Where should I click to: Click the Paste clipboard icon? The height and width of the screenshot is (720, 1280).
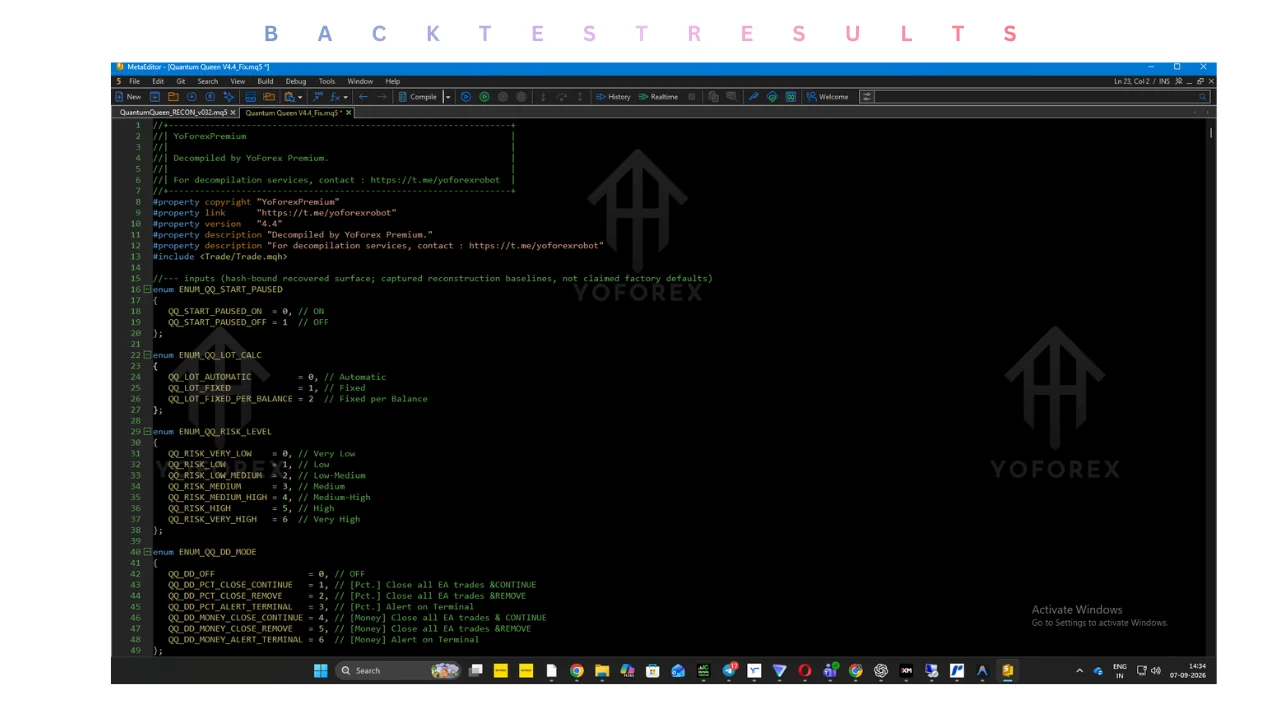tap(289, 97)
